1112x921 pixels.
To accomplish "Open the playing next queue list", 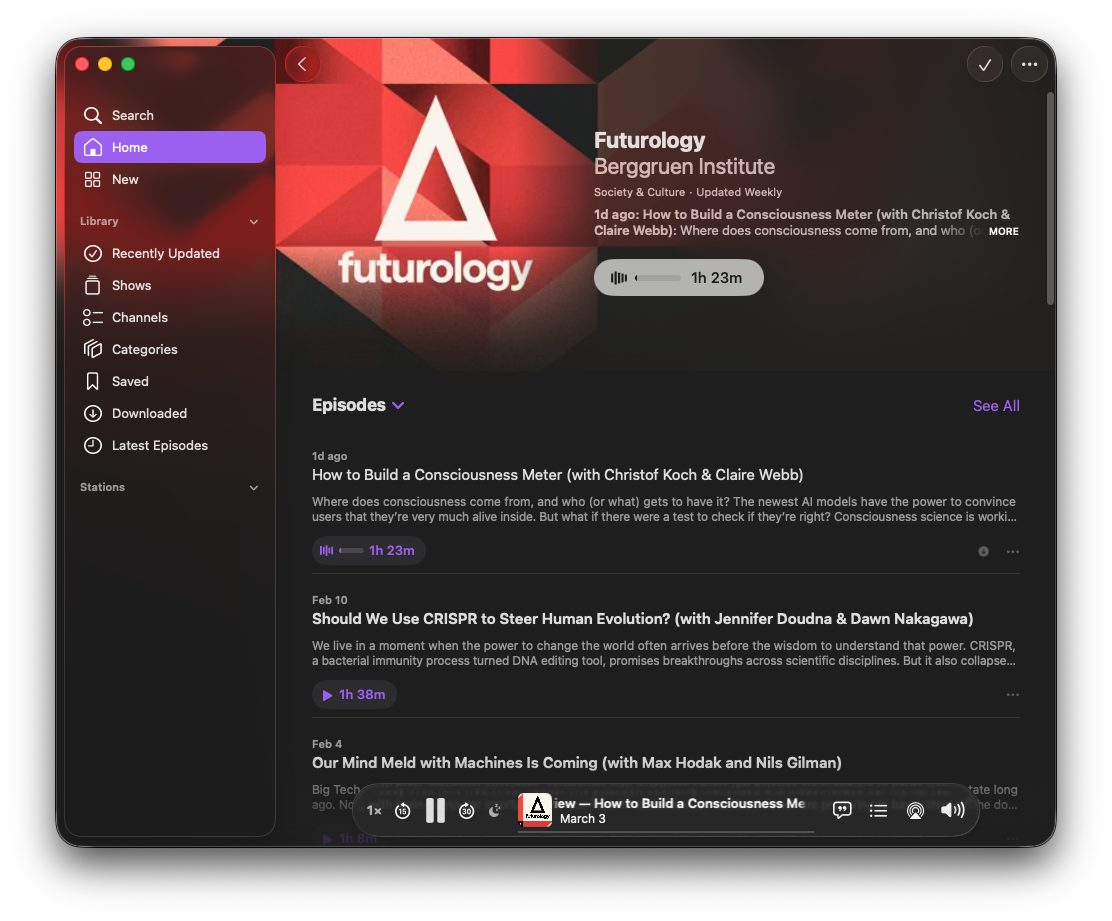I will click(x=878, y=810).
